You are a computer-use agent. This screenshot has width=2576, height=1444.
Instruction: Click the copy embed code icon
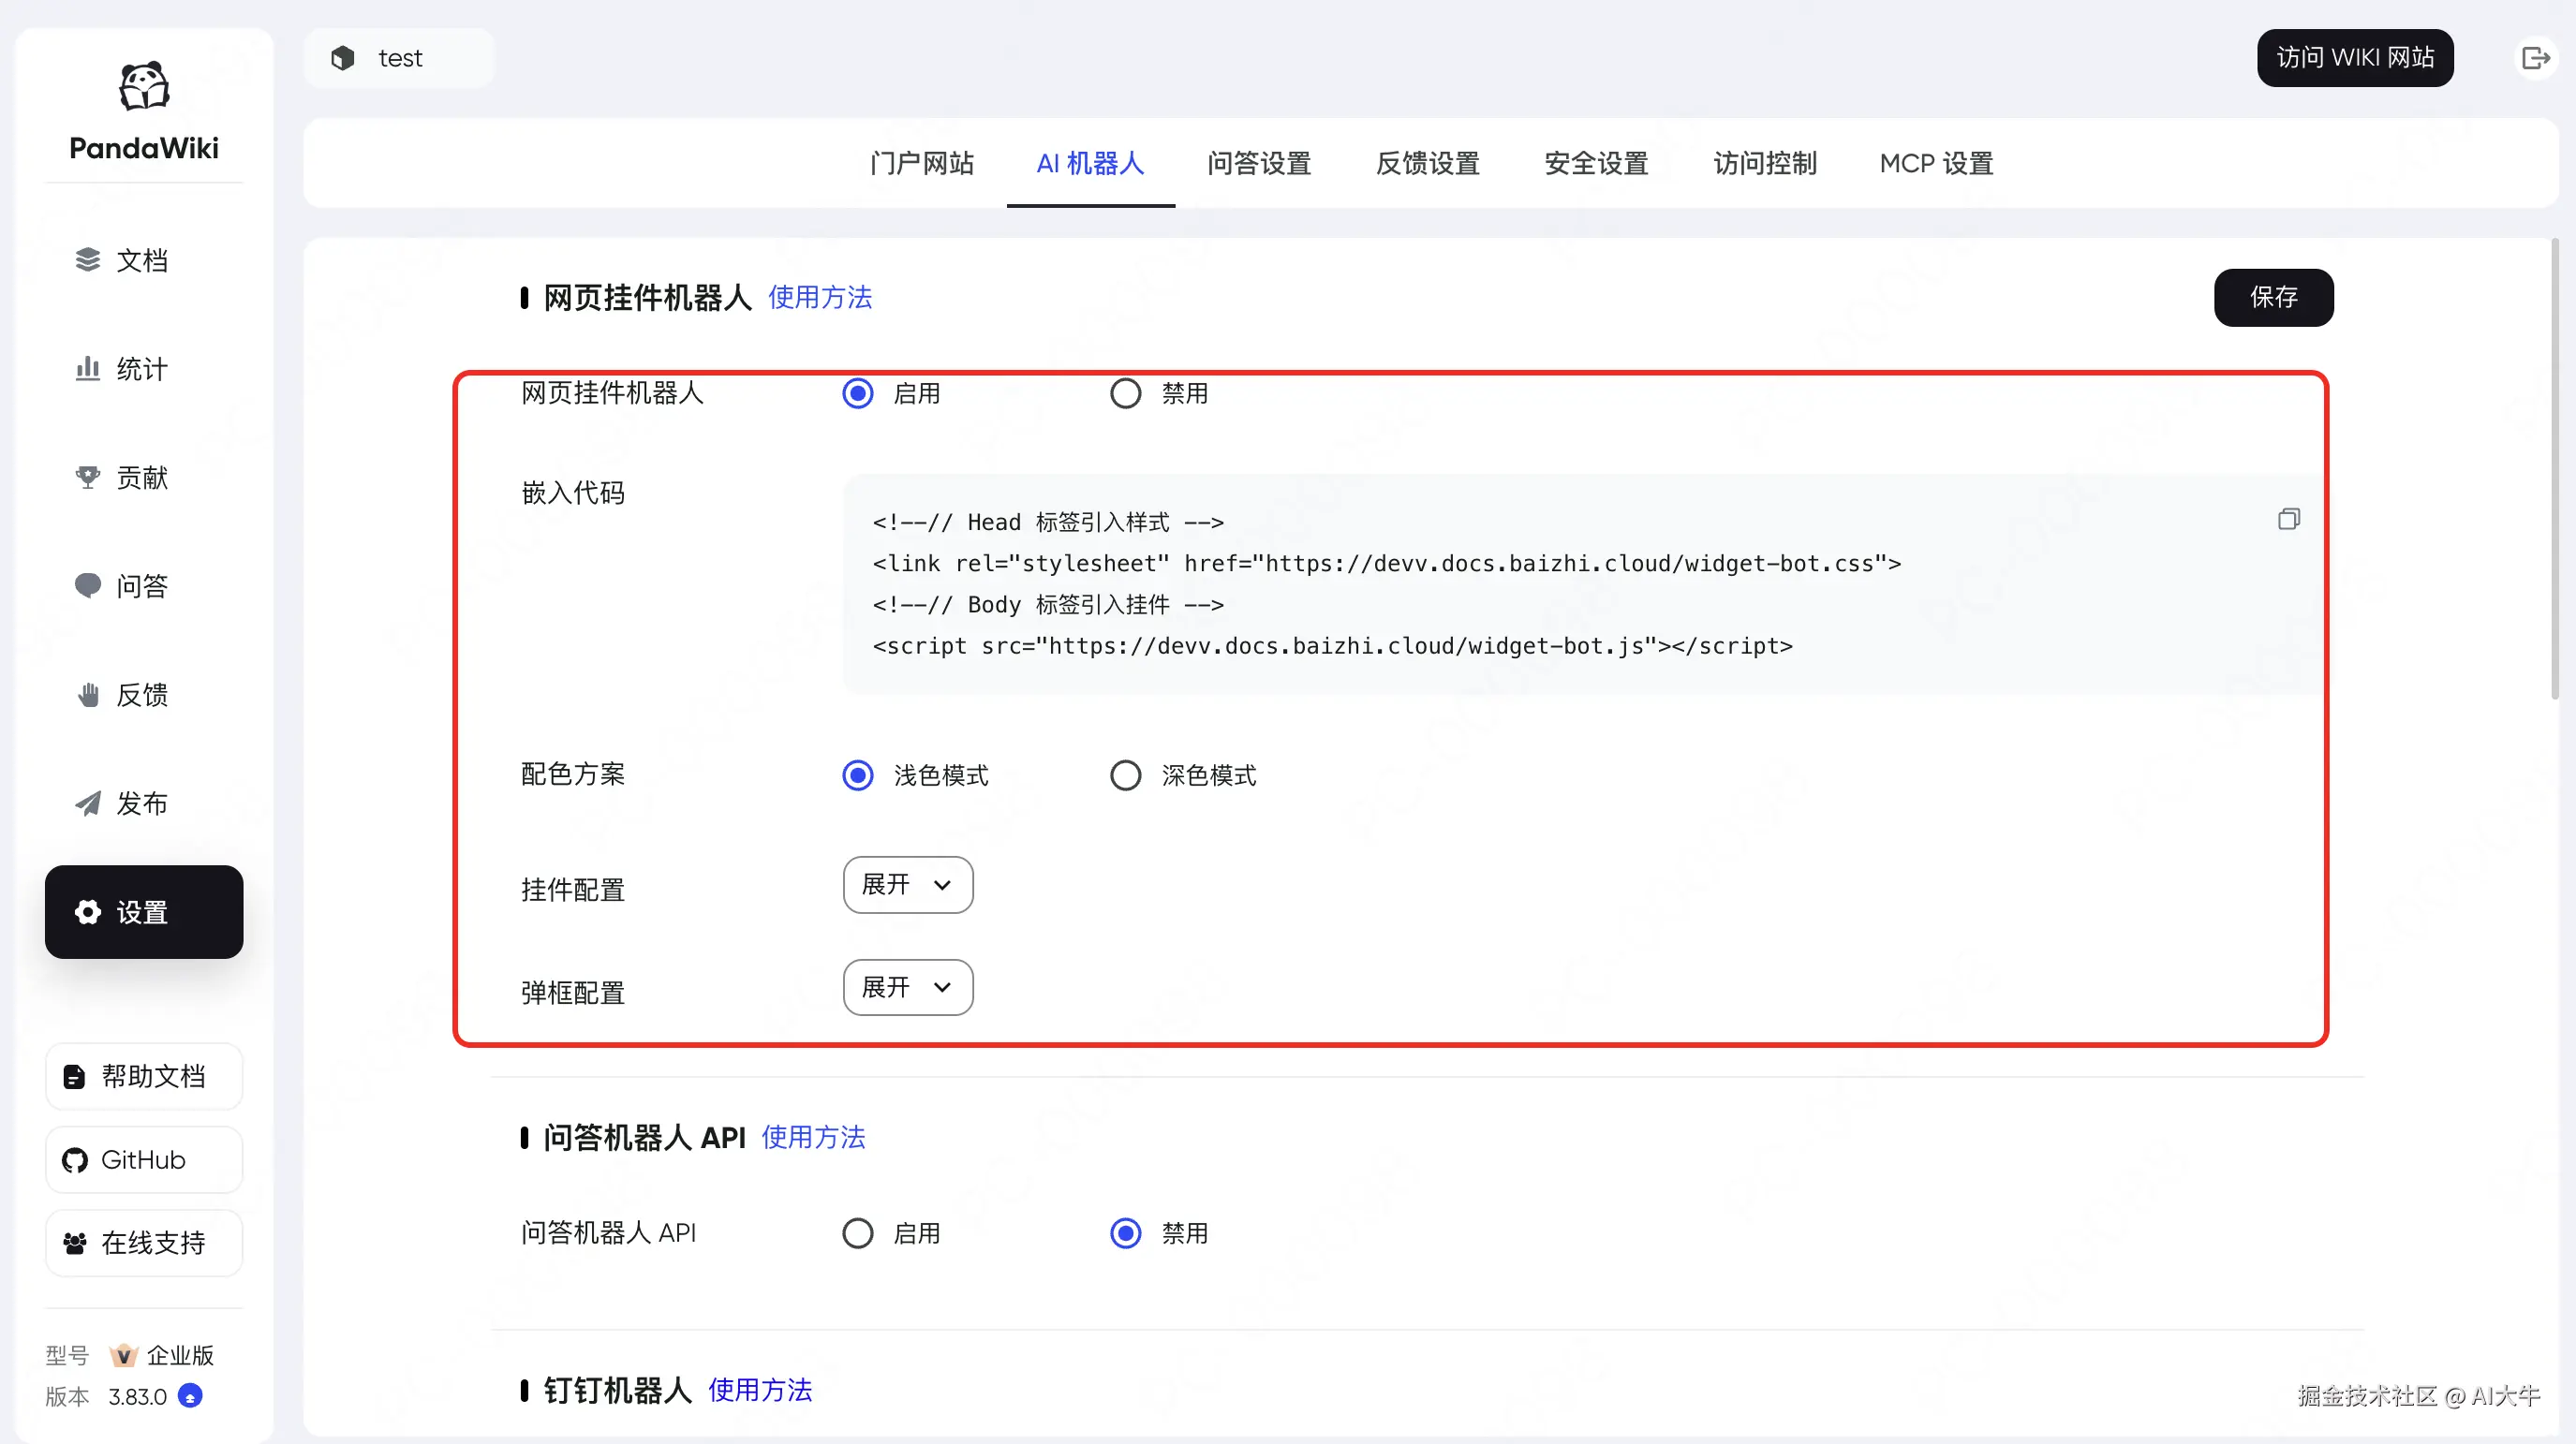pyautogui.click(x=2288, y=519)
